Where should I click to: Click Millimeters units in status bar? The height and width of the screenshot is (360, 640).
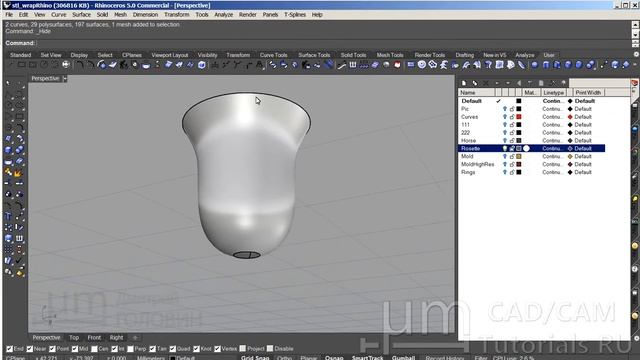(150, 358)
